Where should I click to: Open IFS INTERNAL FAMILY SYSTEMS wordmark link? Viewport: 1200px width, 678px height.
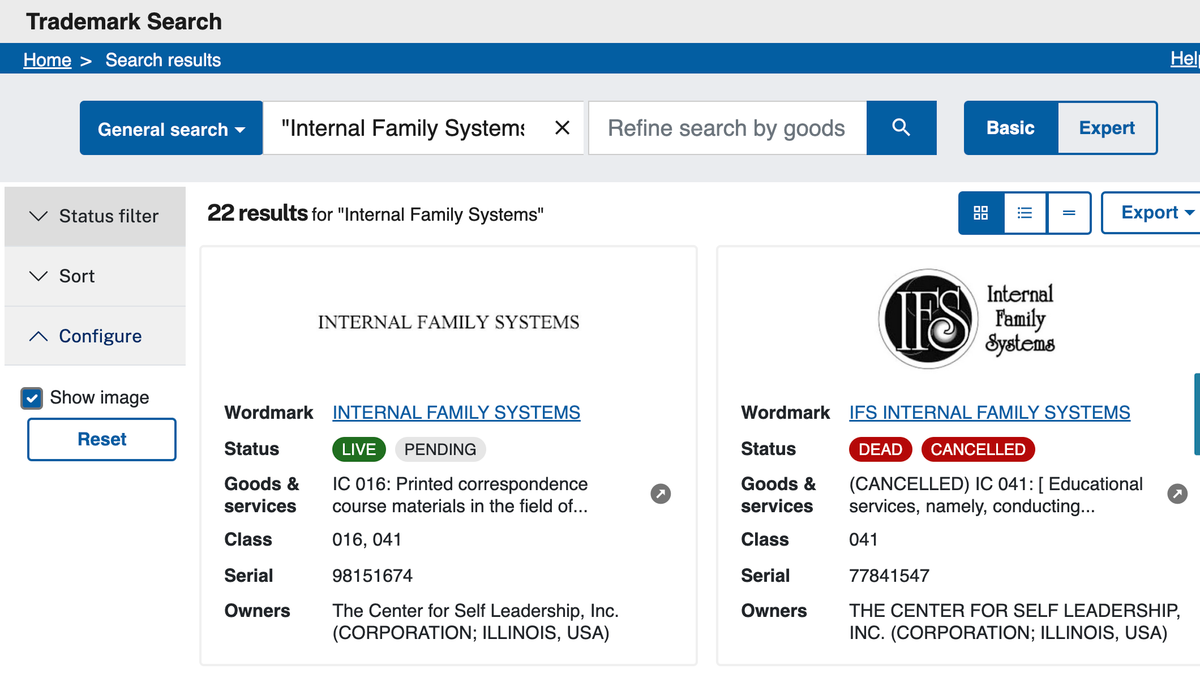tap(990, 412)
